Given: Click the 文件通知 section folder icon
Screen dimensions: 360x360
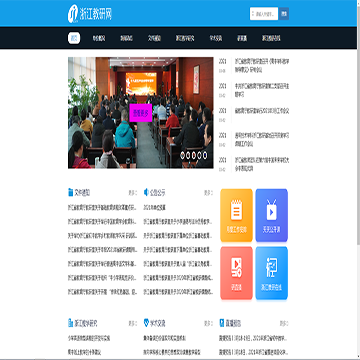Looking at the screenshot, I should point(70,192).
